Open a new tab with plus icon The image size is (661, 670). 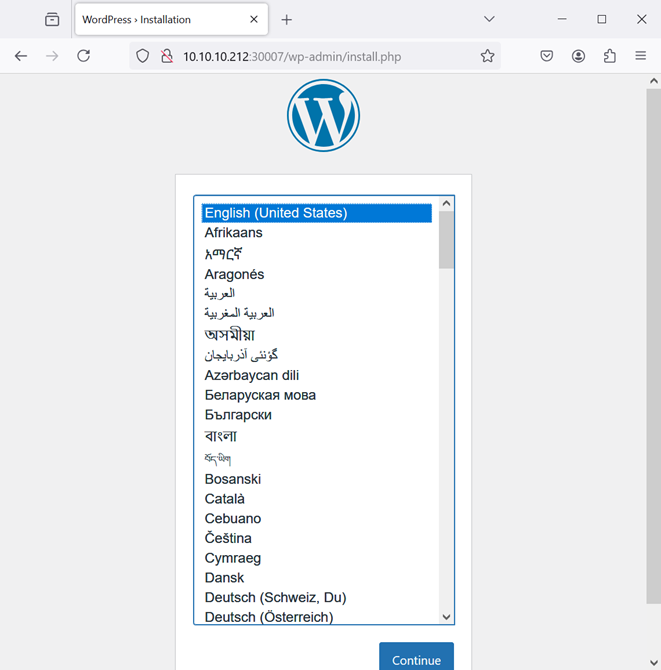[x=287, y=20]
